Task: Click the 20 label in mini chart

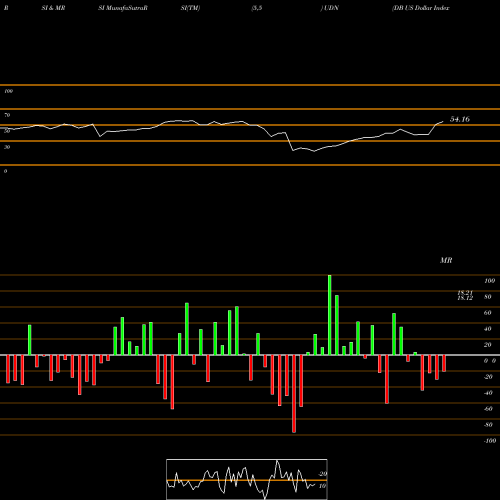Action: point(323,474)
